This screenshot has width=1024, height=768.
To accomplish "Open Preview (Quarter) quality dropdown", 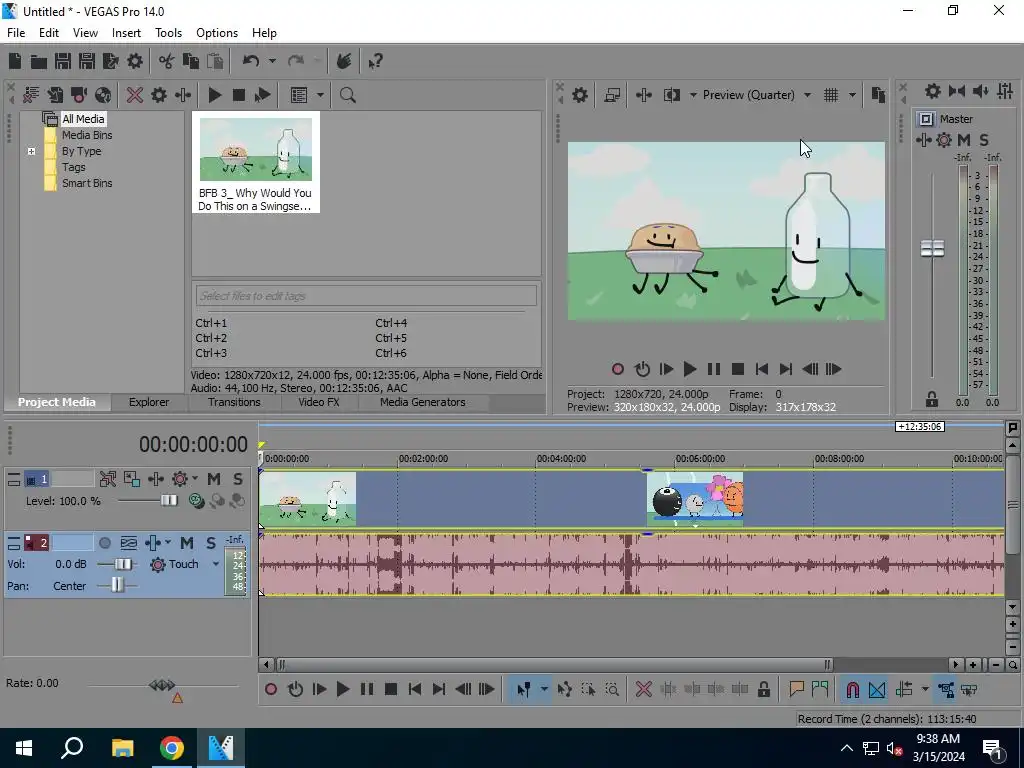I will point(807,95).
